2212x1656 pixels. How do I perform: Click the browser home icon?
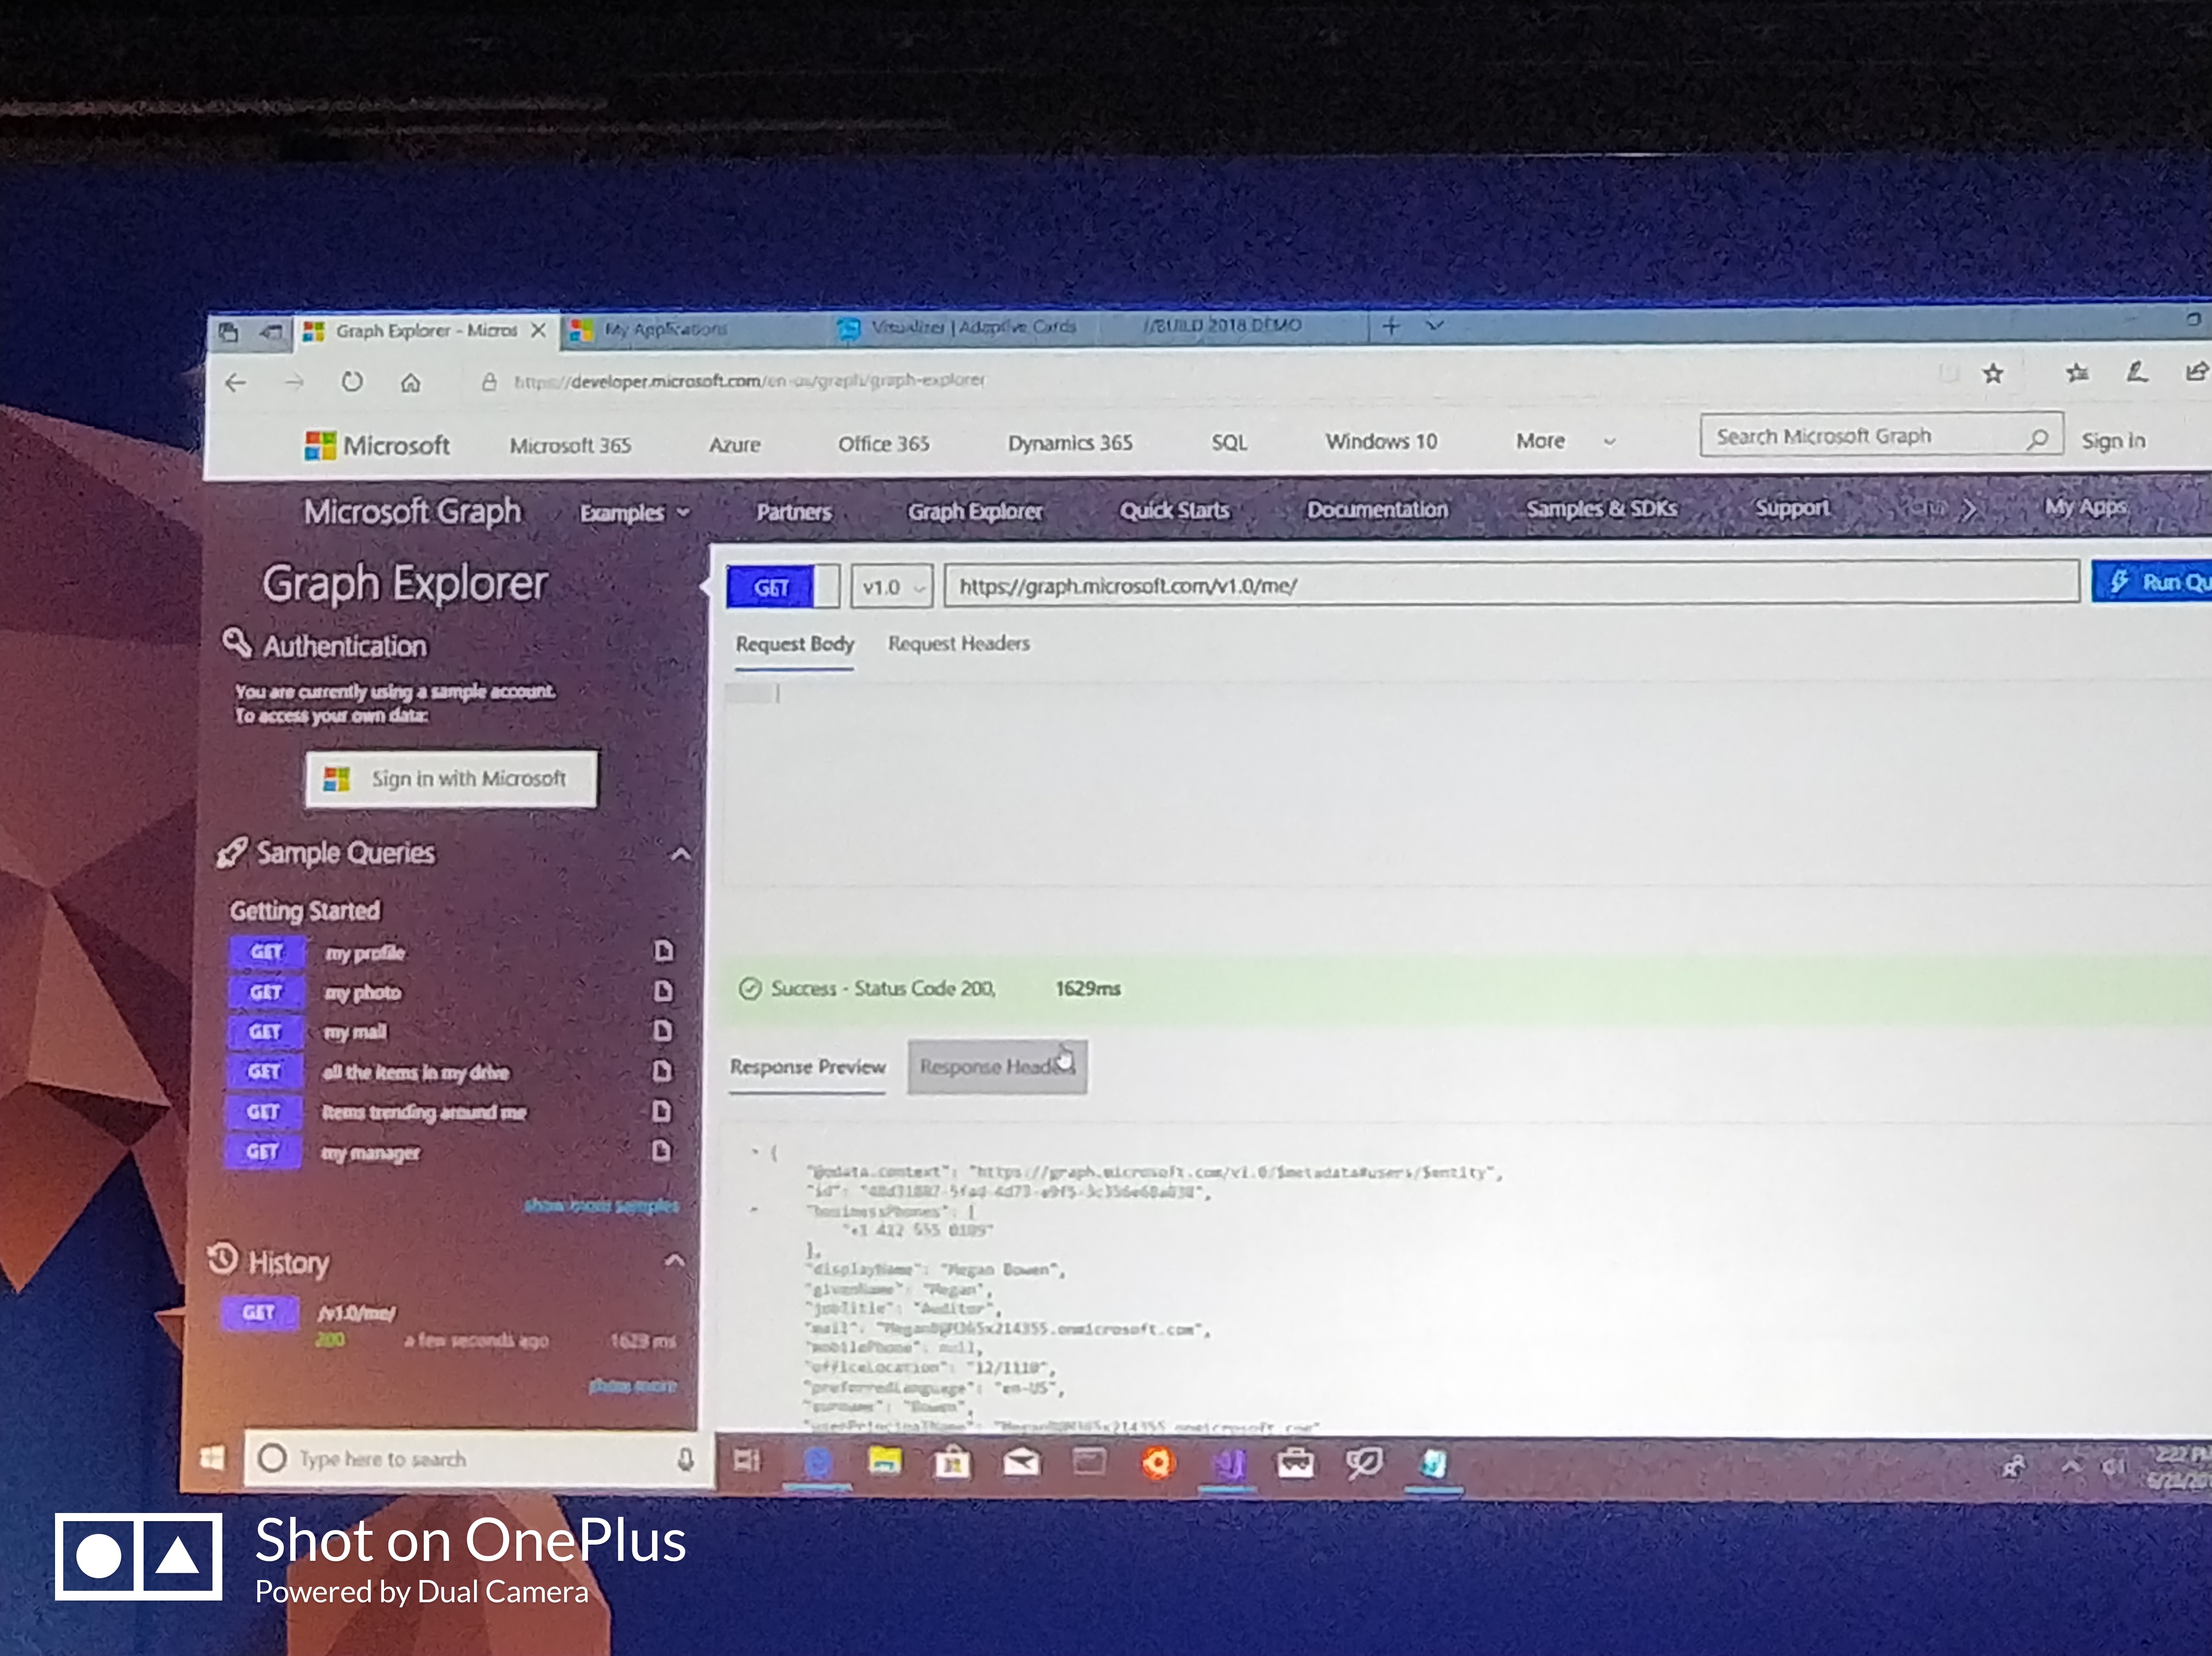coord(410,382)
